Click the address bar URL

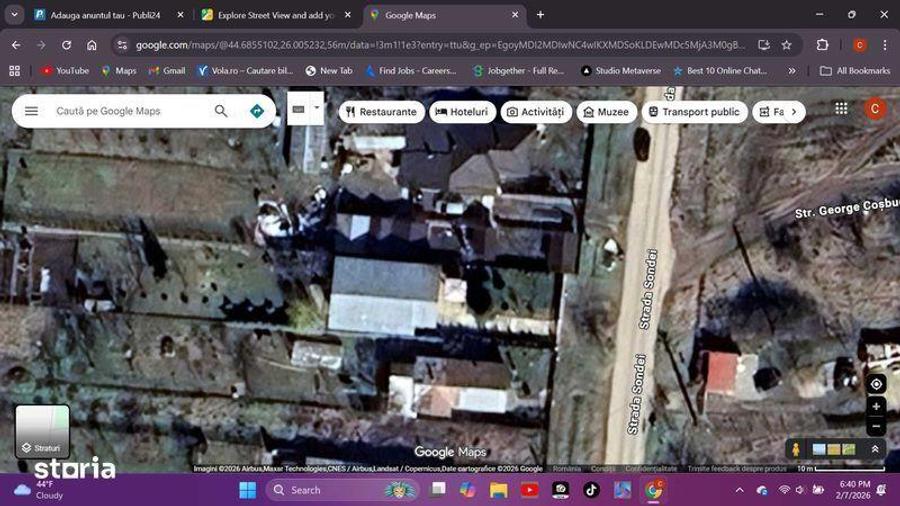(x=441, y=45)
